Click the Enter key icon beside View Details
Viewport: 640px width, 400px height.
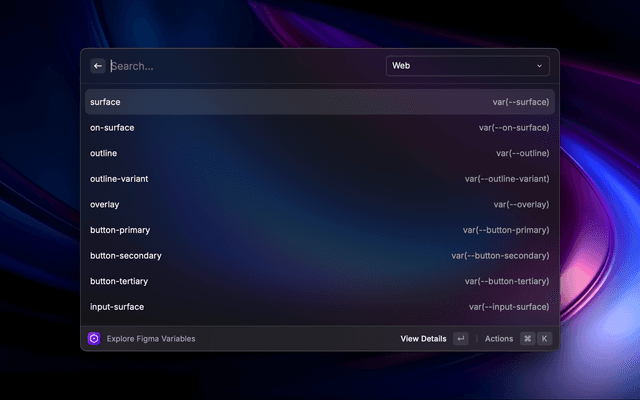460,339
